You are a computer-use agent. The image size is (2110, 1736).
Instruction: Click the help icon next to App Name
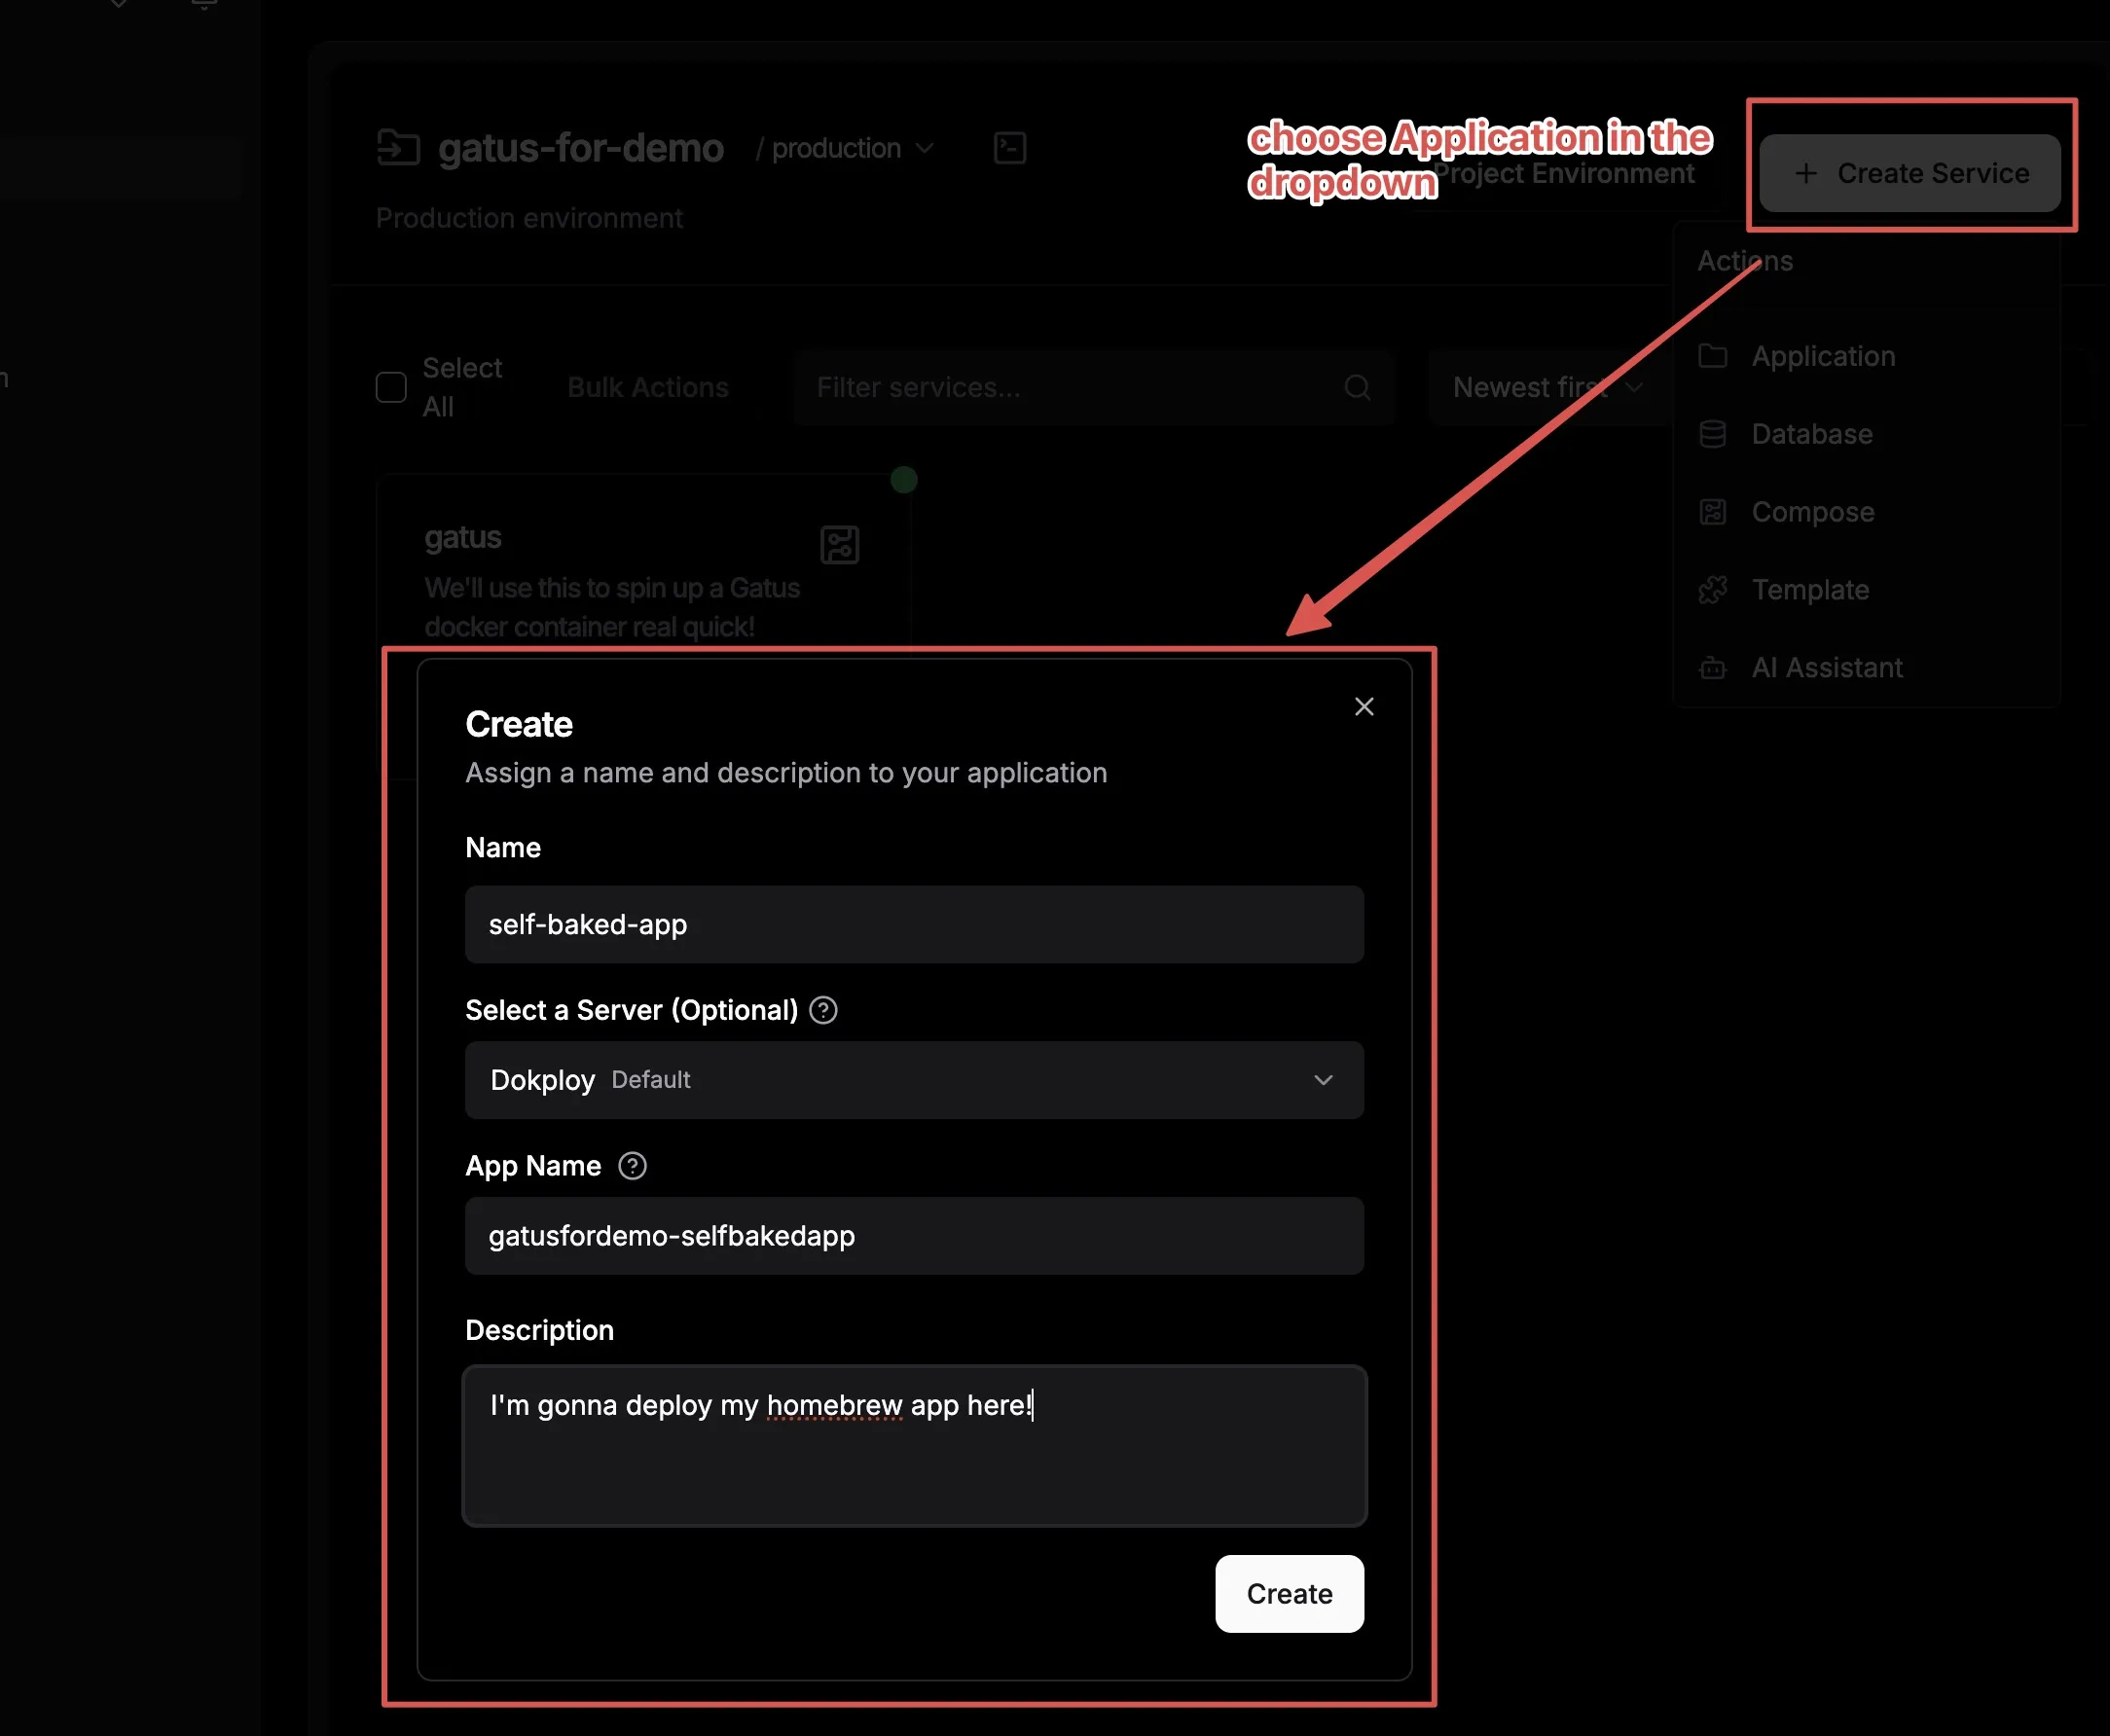click(632, 1166)
